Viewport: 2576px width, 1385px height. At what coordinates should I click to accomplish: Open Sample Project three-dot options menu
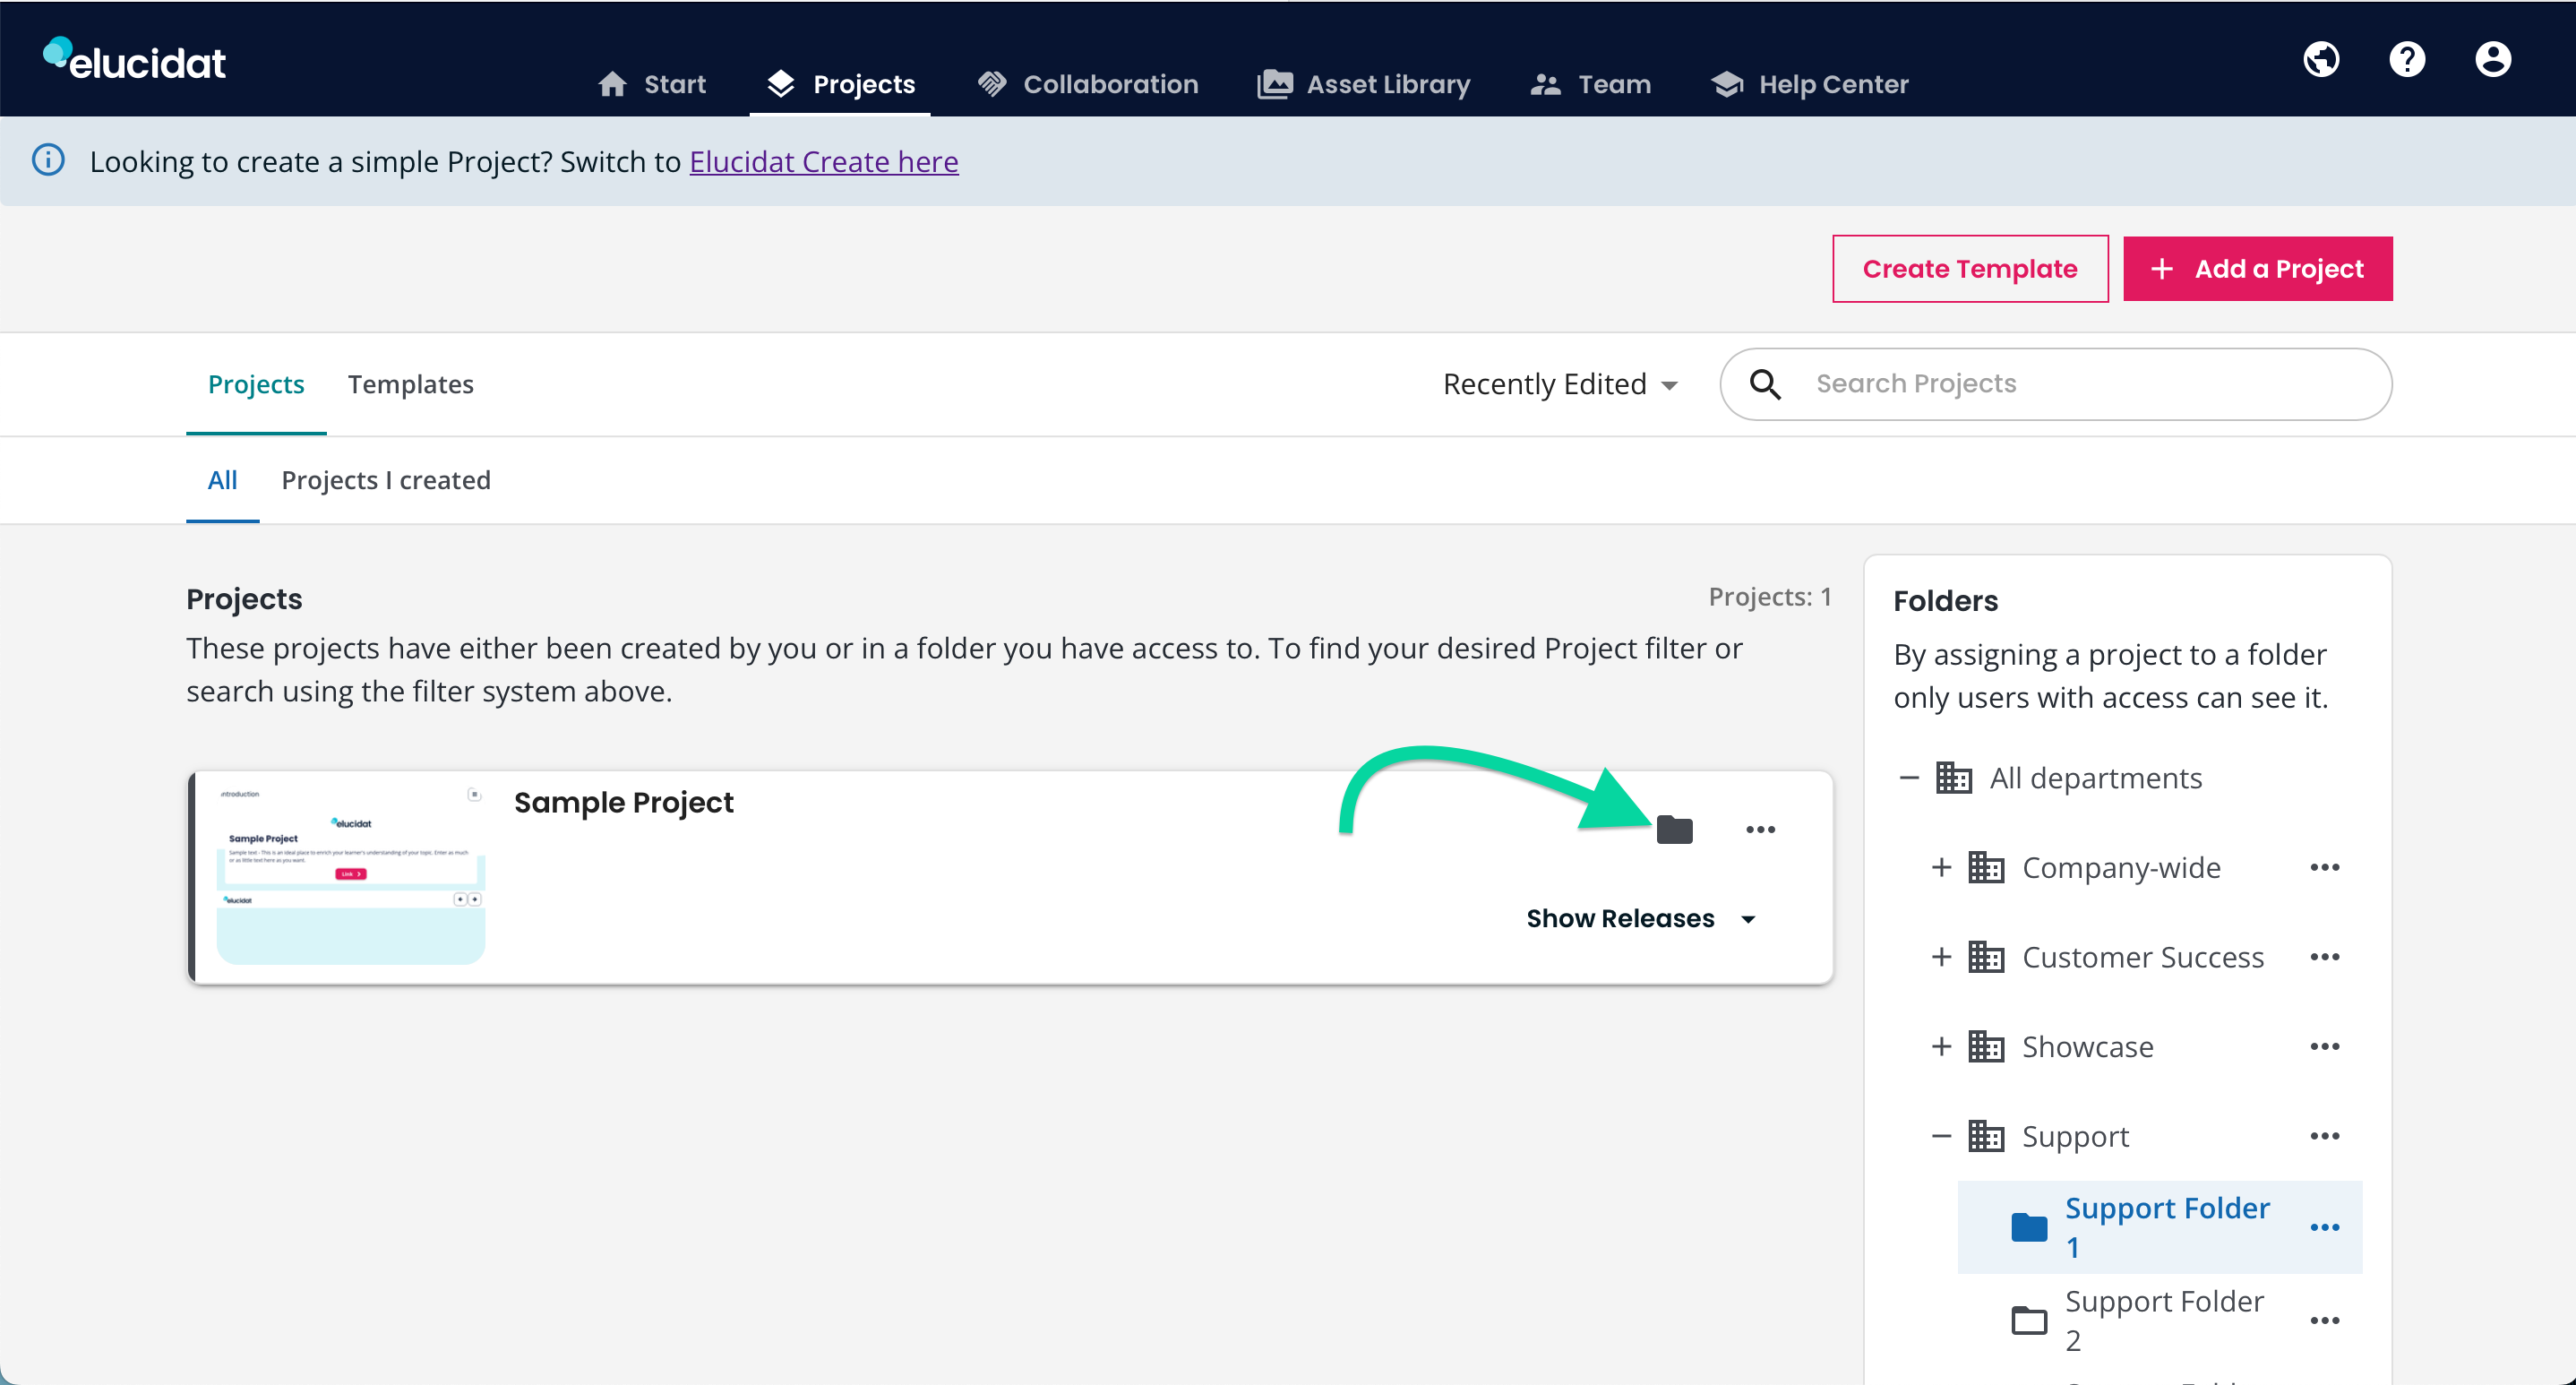pyautogui.click(x=1760, y=829)
